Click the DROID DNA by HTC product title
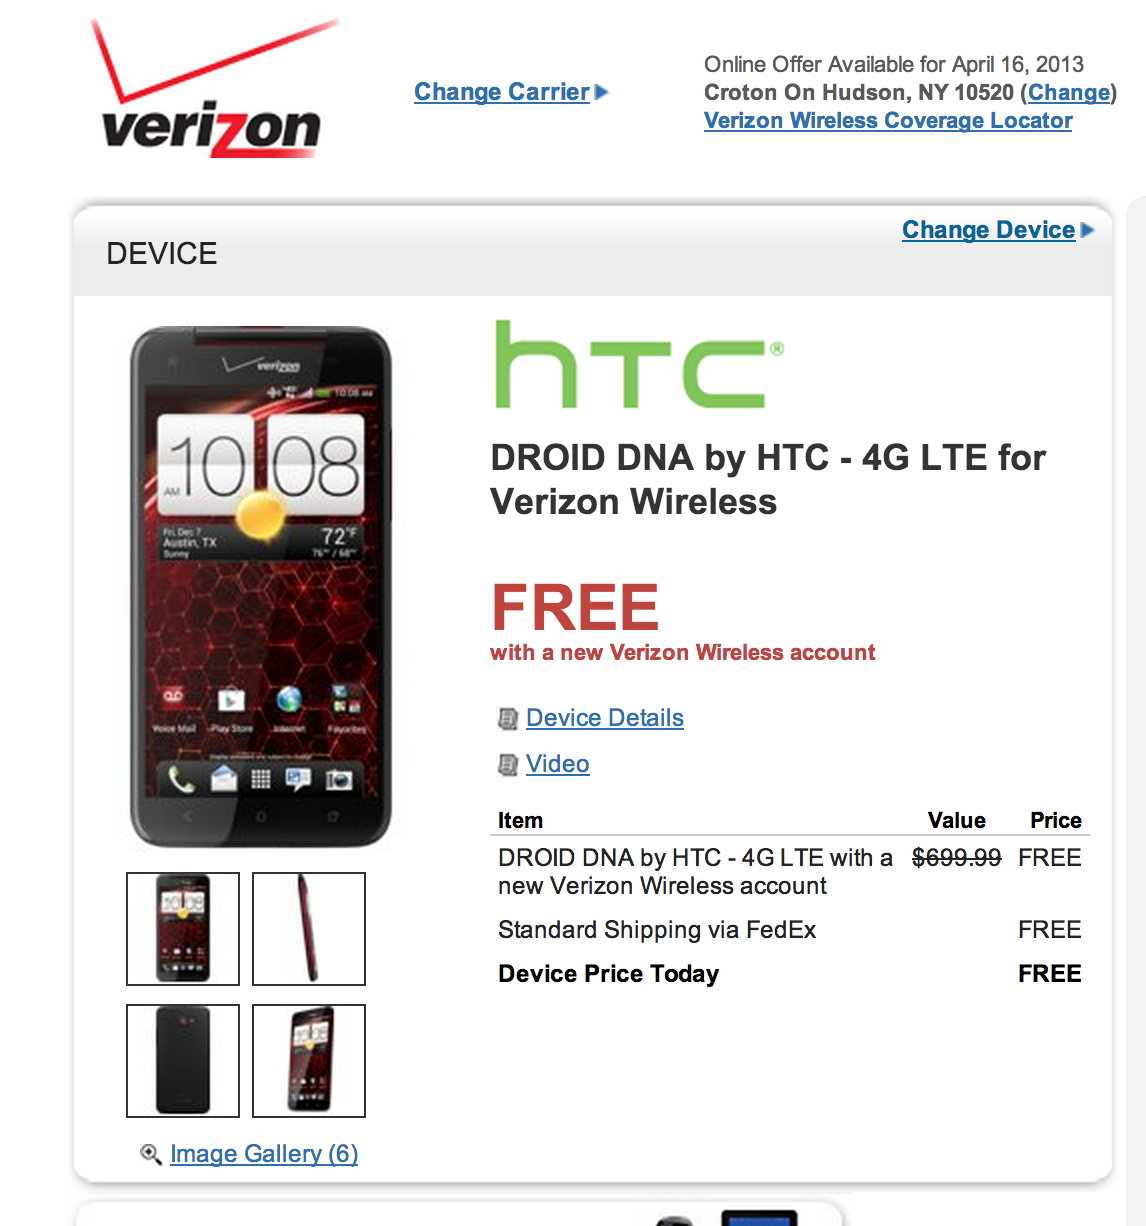The width and height of the screenshot is (1146, 1226). point(768,479)
